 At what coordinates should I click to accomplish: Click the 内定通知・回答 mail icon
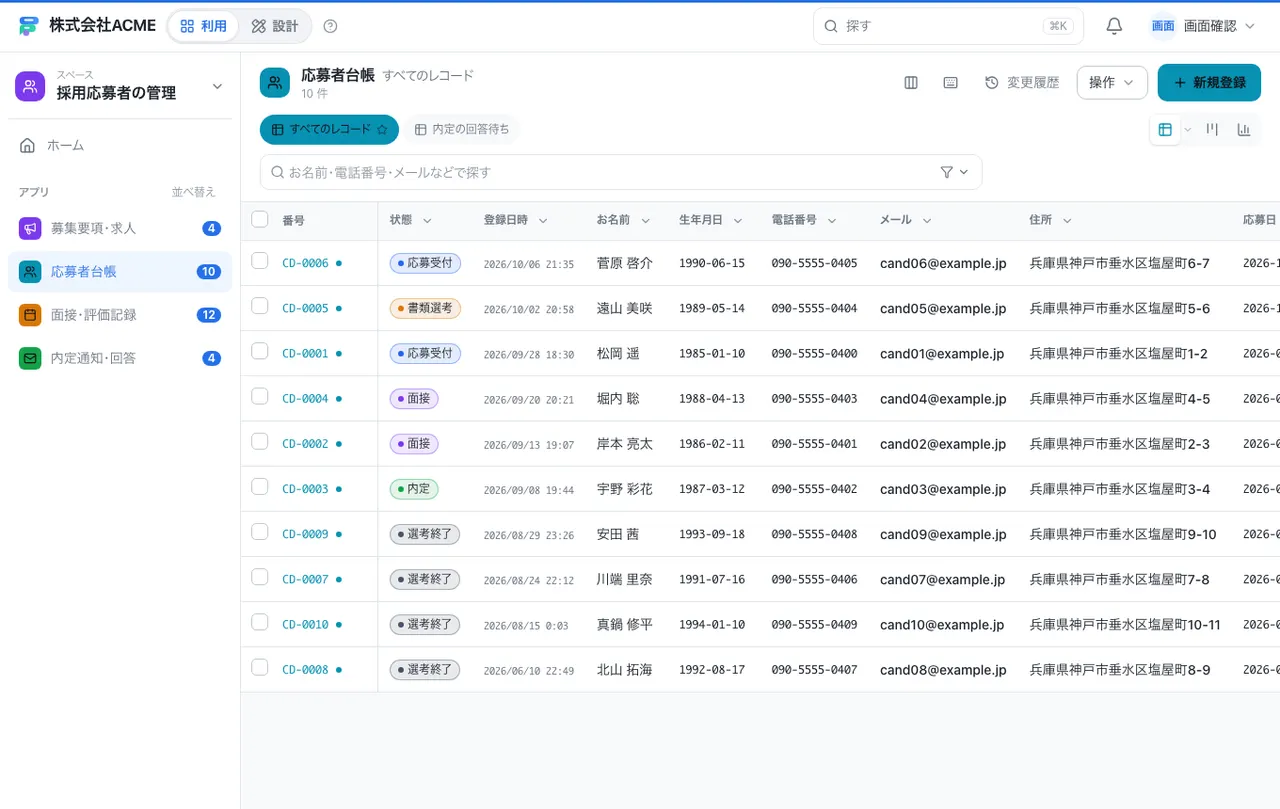(x=30, y=358)
